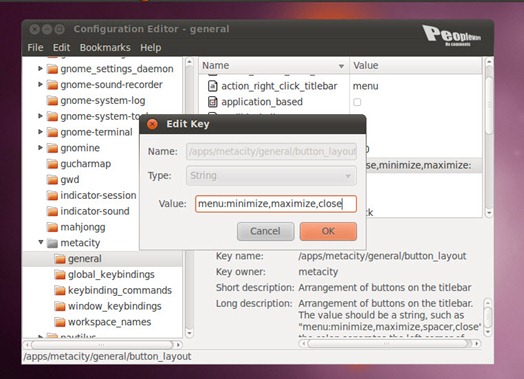
Task: Click the gnome_settings_daemon folder icon
Action: [52, 69]
